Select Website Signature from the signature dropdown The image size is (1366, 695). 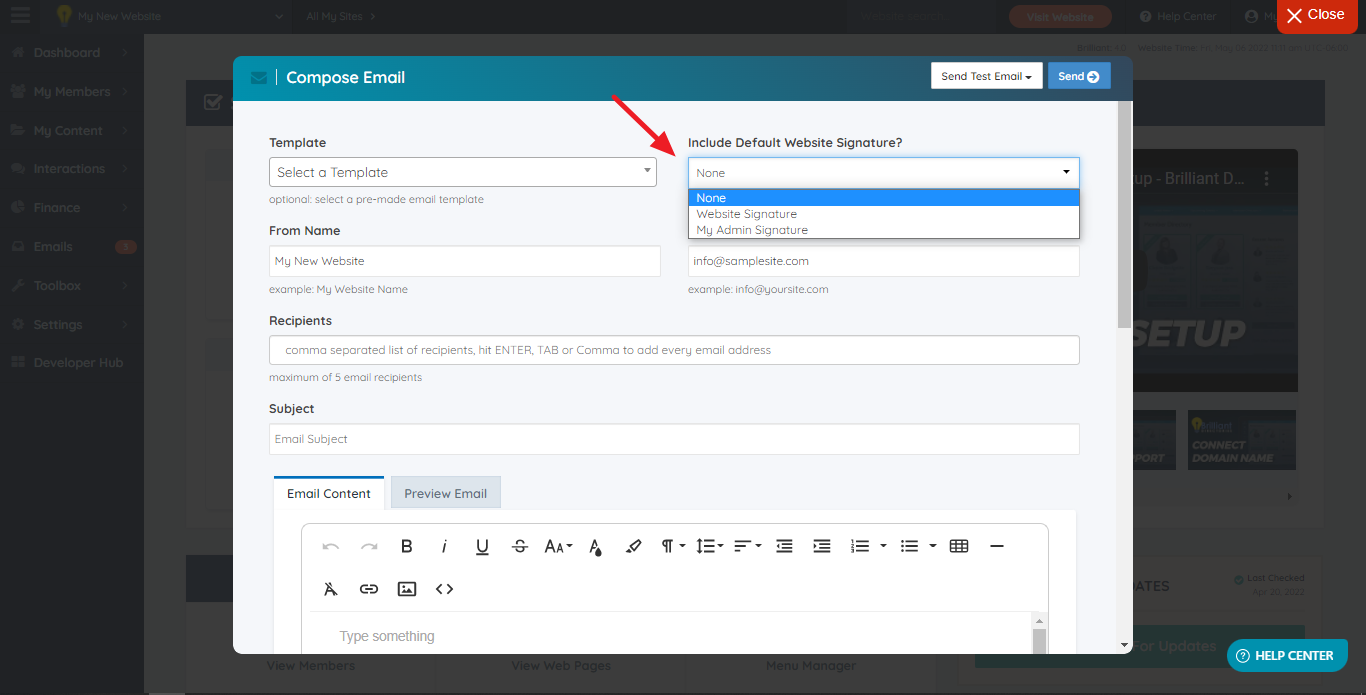pyautogui.click(x=746, y=214)
